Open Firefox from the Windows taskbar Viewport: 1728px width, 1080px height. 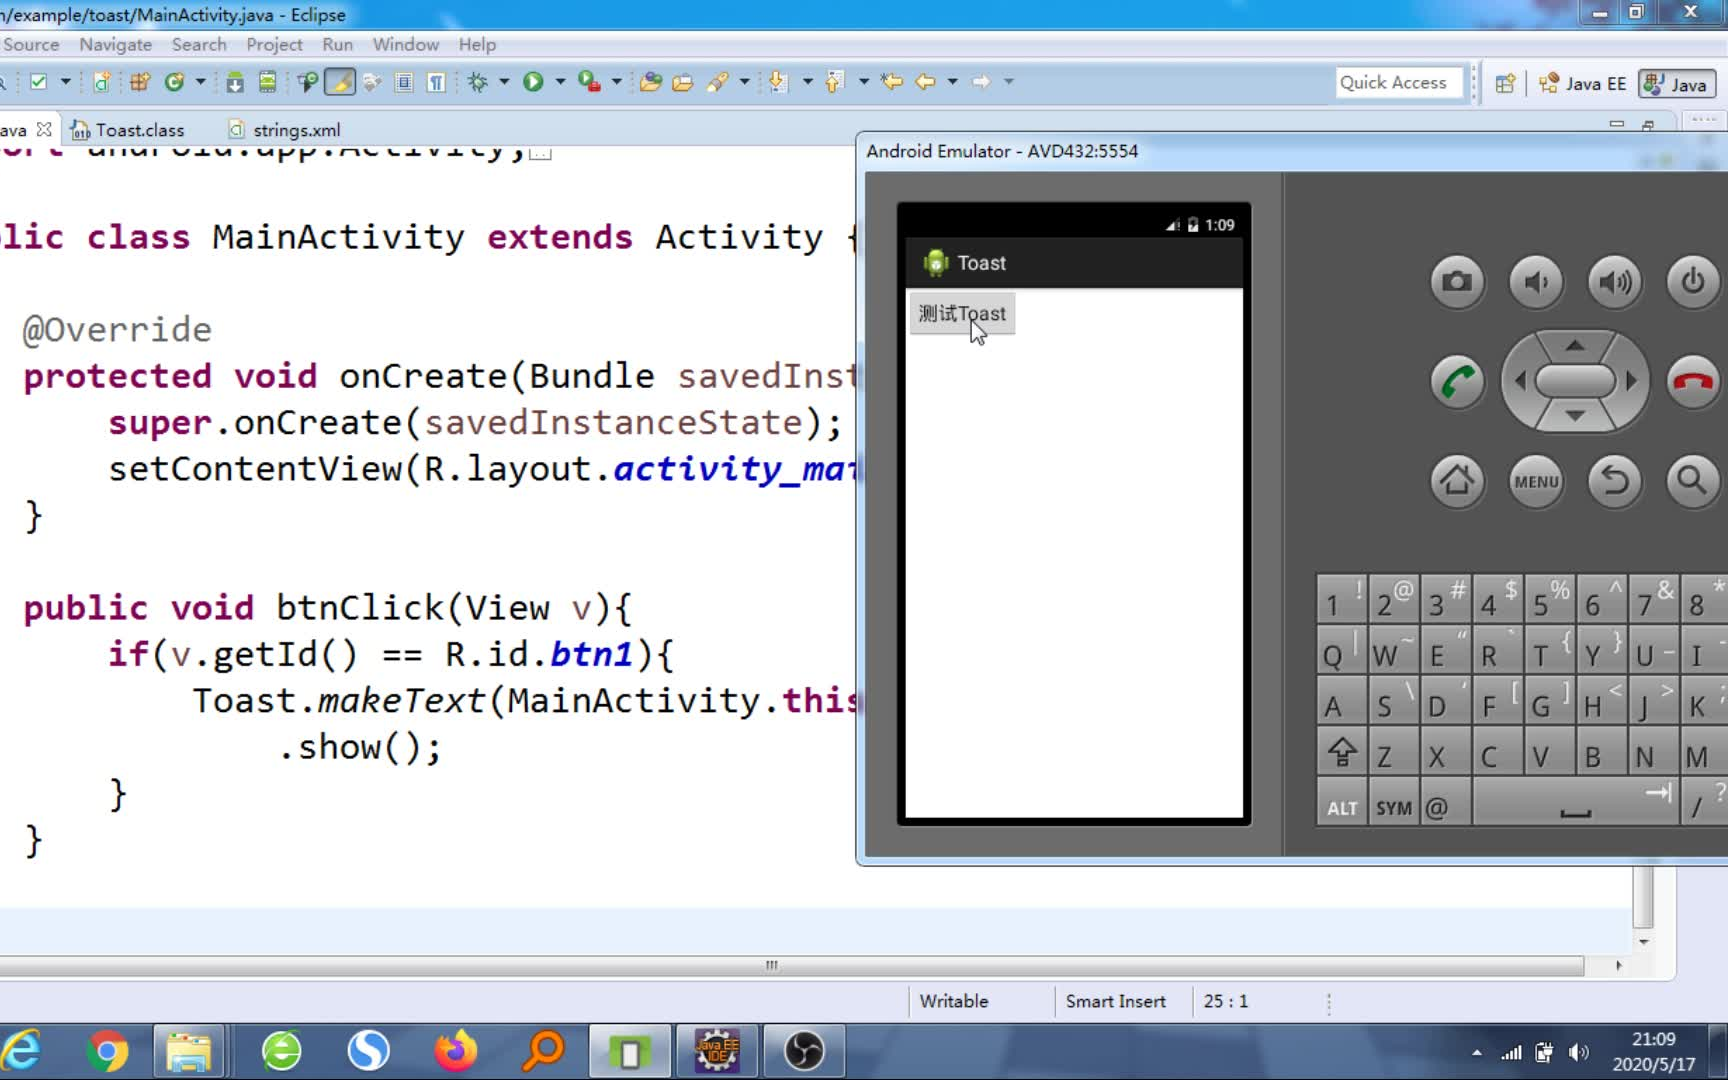456,1051
